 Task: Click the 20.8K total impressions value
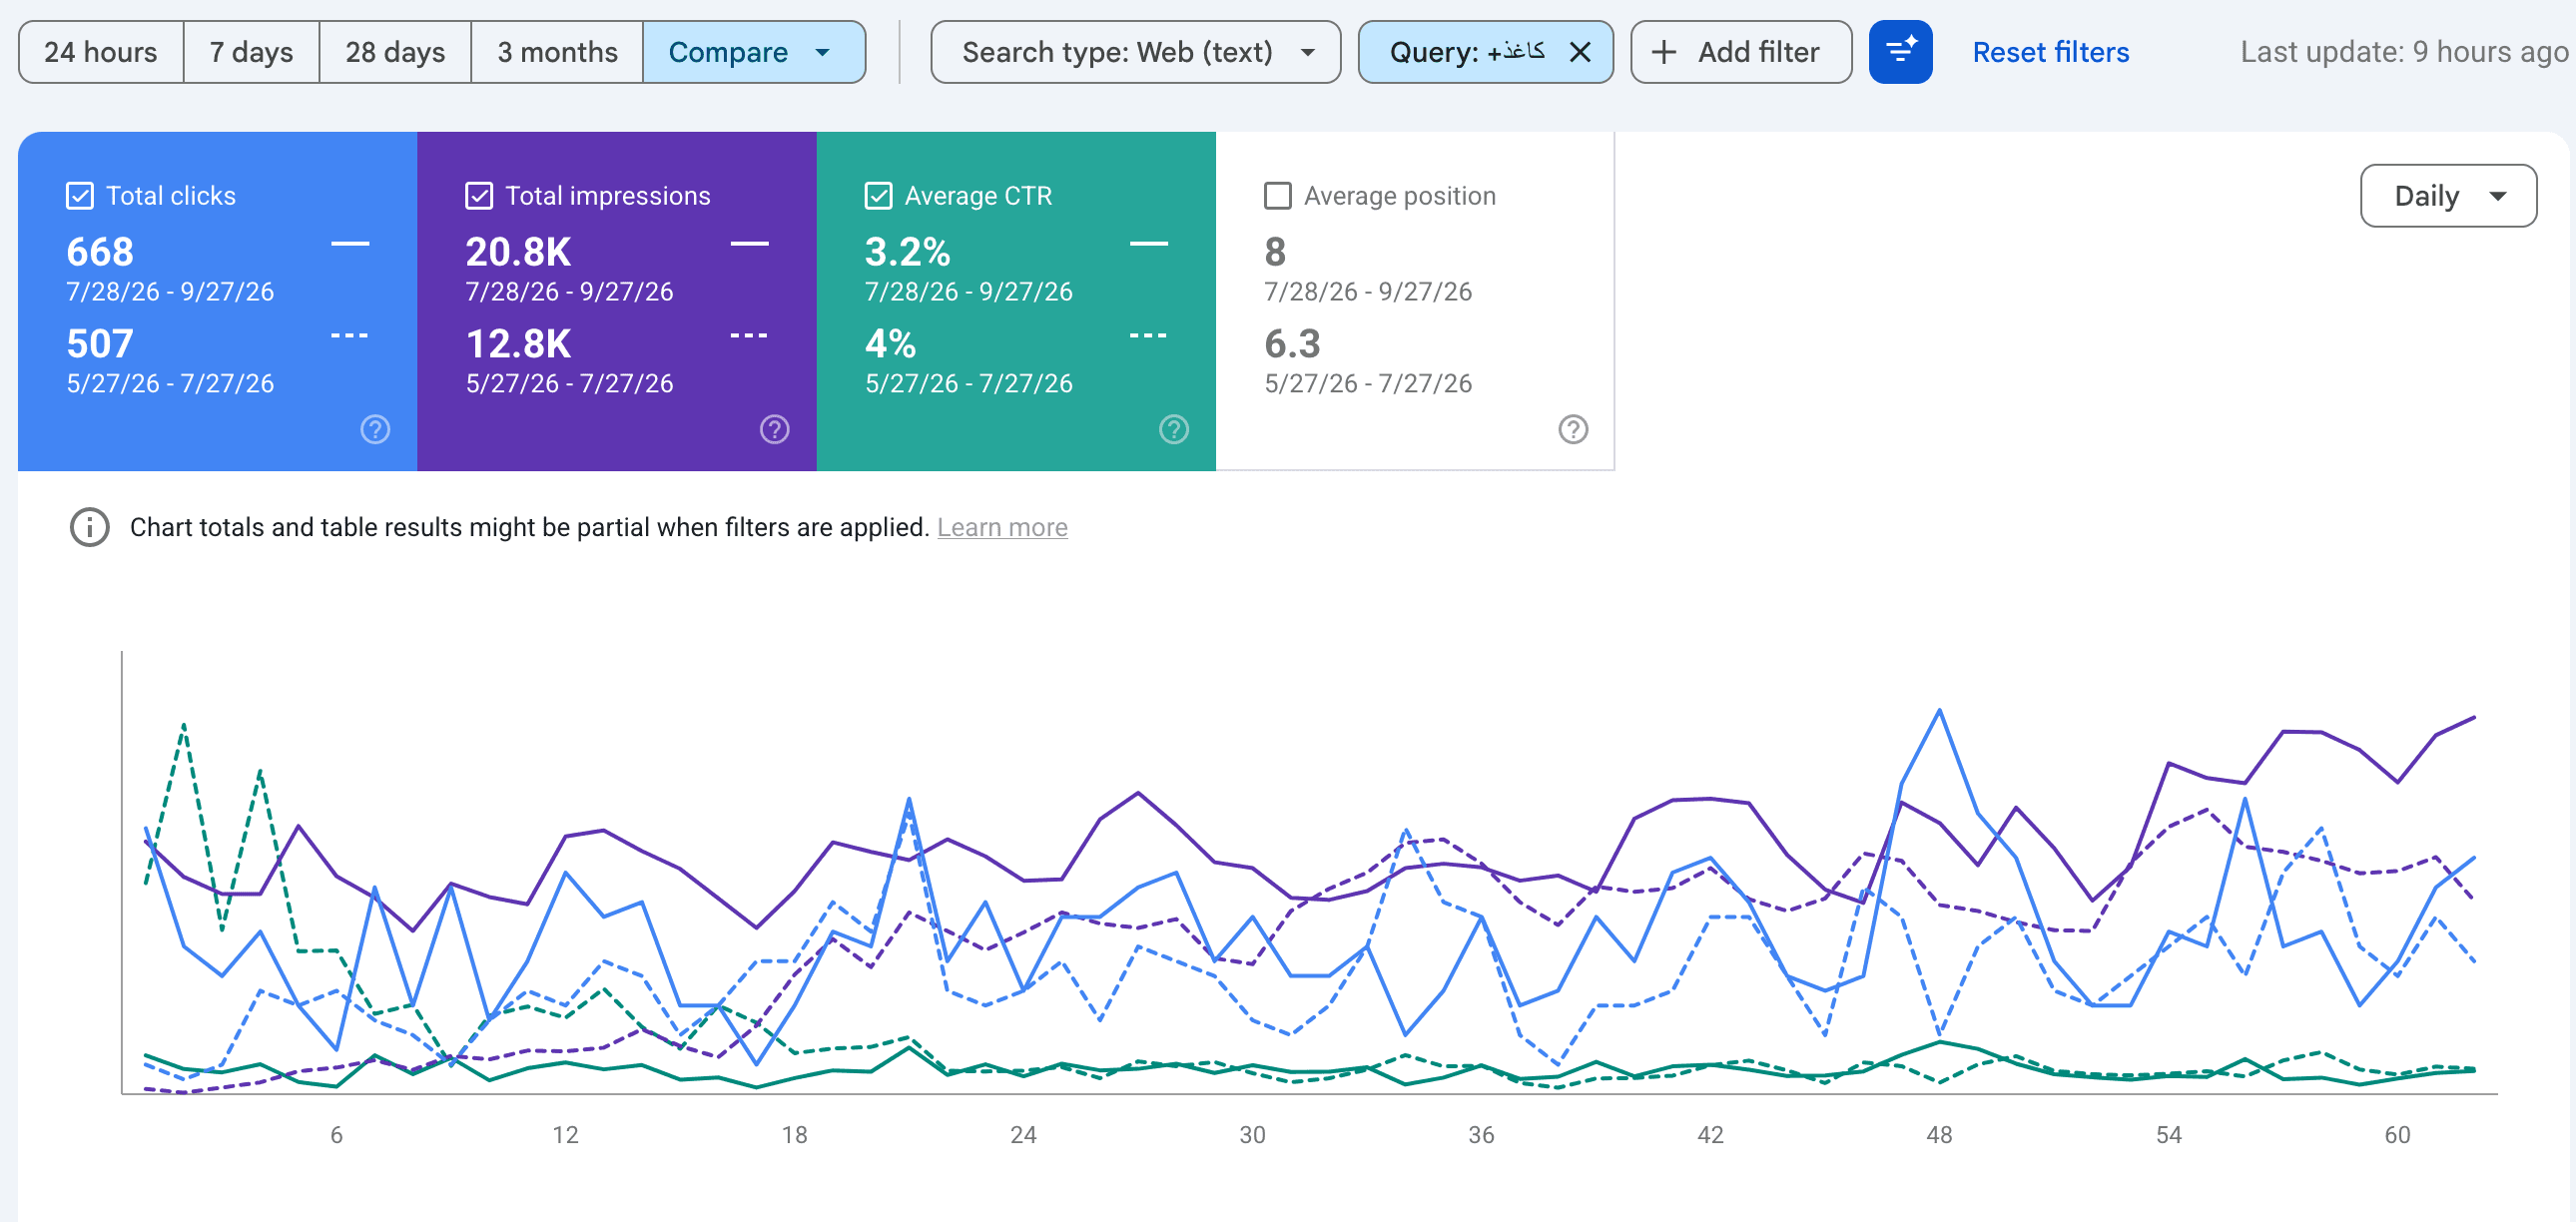[x=518, y=252]
